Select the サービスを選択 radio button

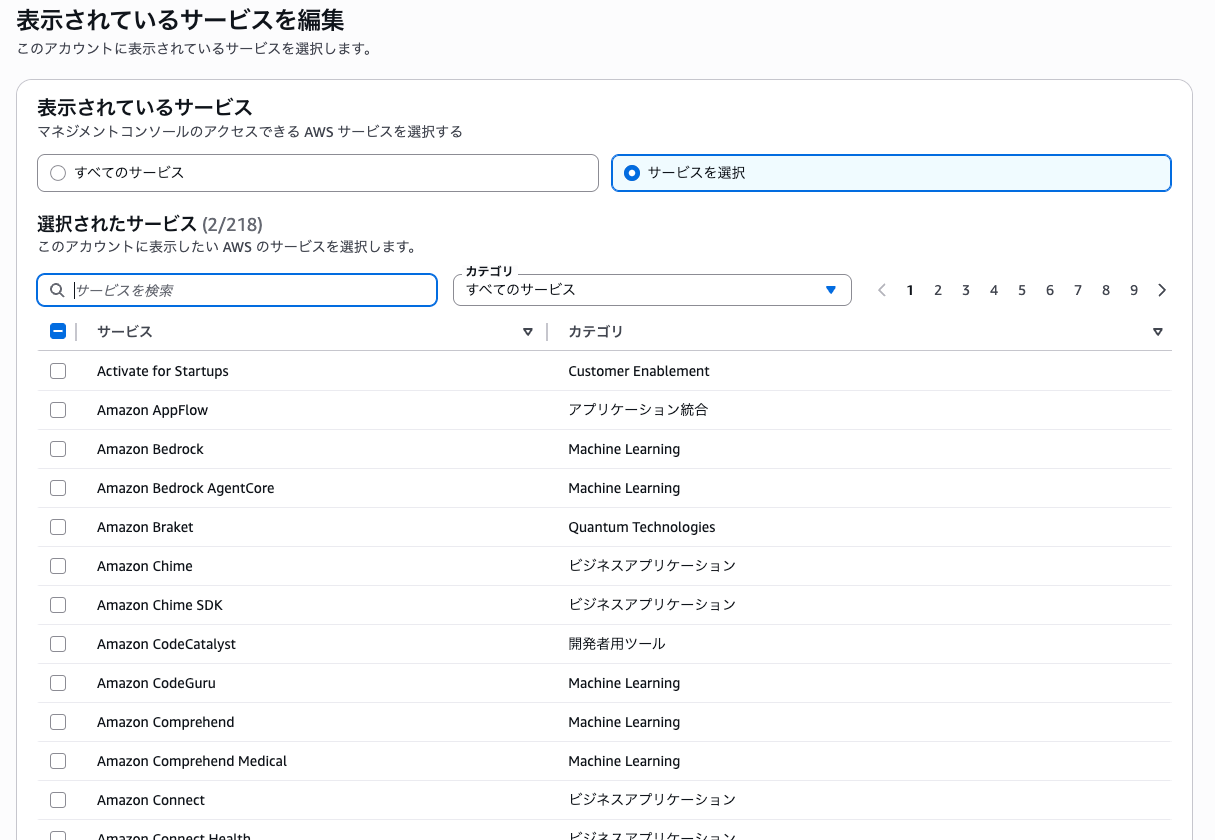(x=631, y=172)
